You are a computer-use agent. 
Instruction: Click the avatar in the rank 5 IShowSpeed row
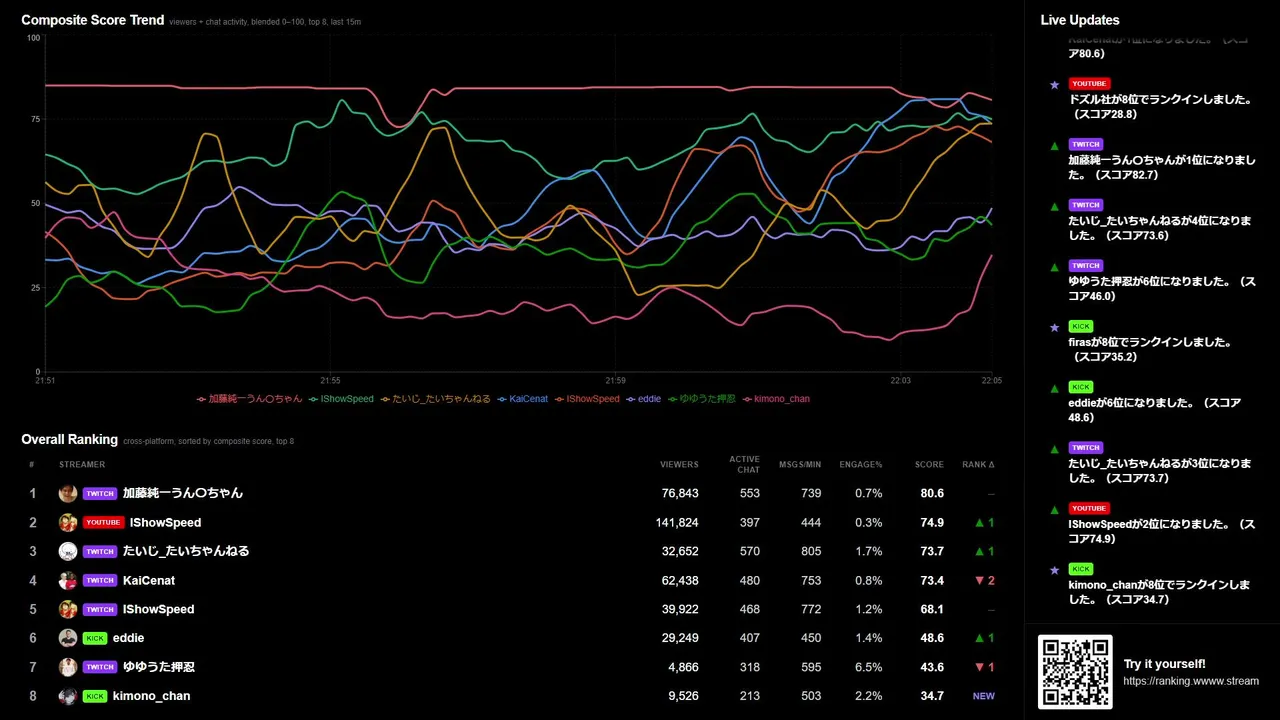[x=68, y=609]
